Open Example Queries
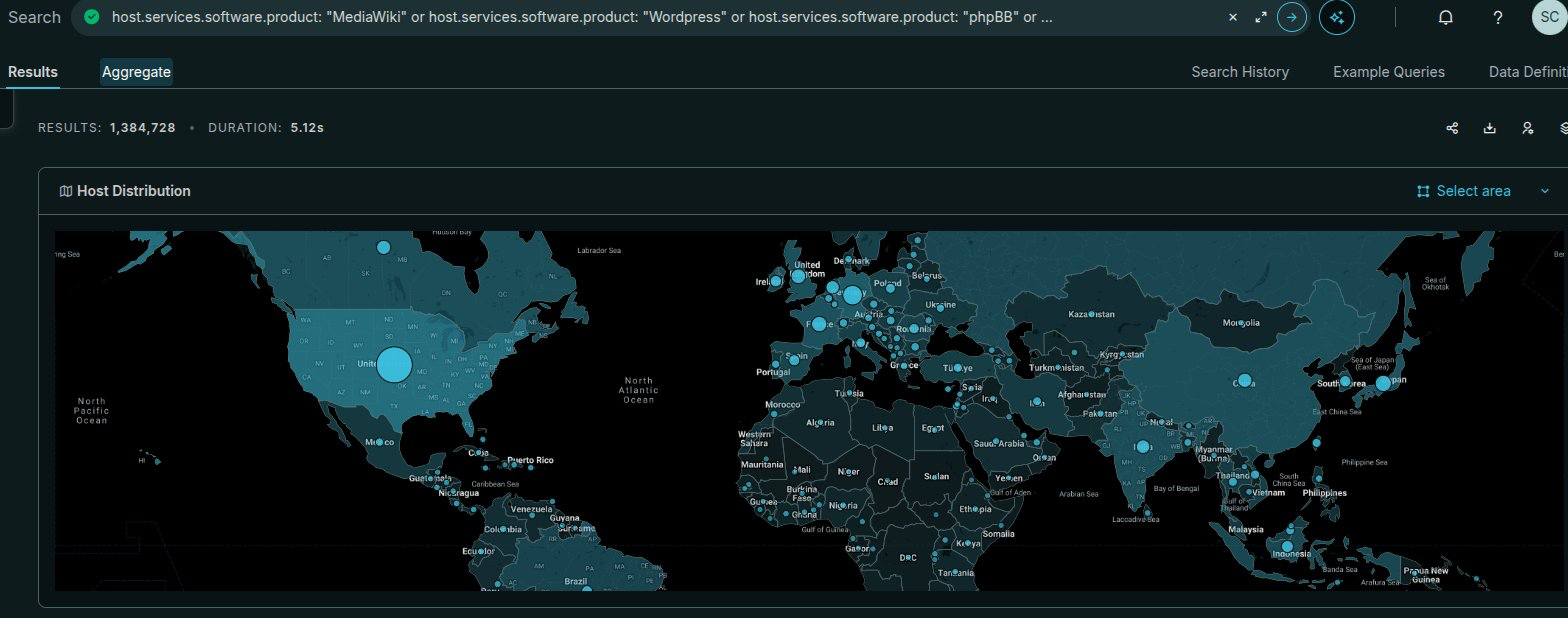Viewport: 1568px width, 618px height. point(1389,72)
